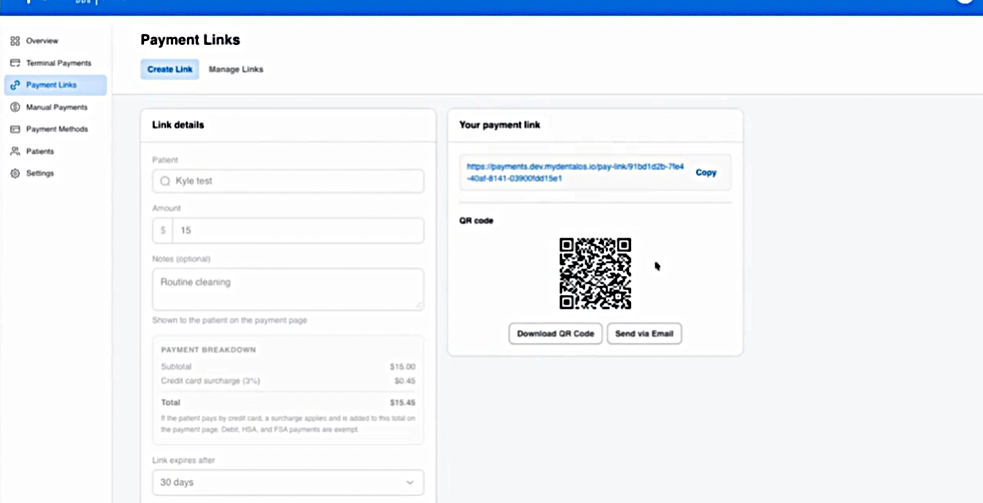The image size is (983, 503).
Task: Click the Credit card surcharge (3%) label
Action: (x=211, y=381)
